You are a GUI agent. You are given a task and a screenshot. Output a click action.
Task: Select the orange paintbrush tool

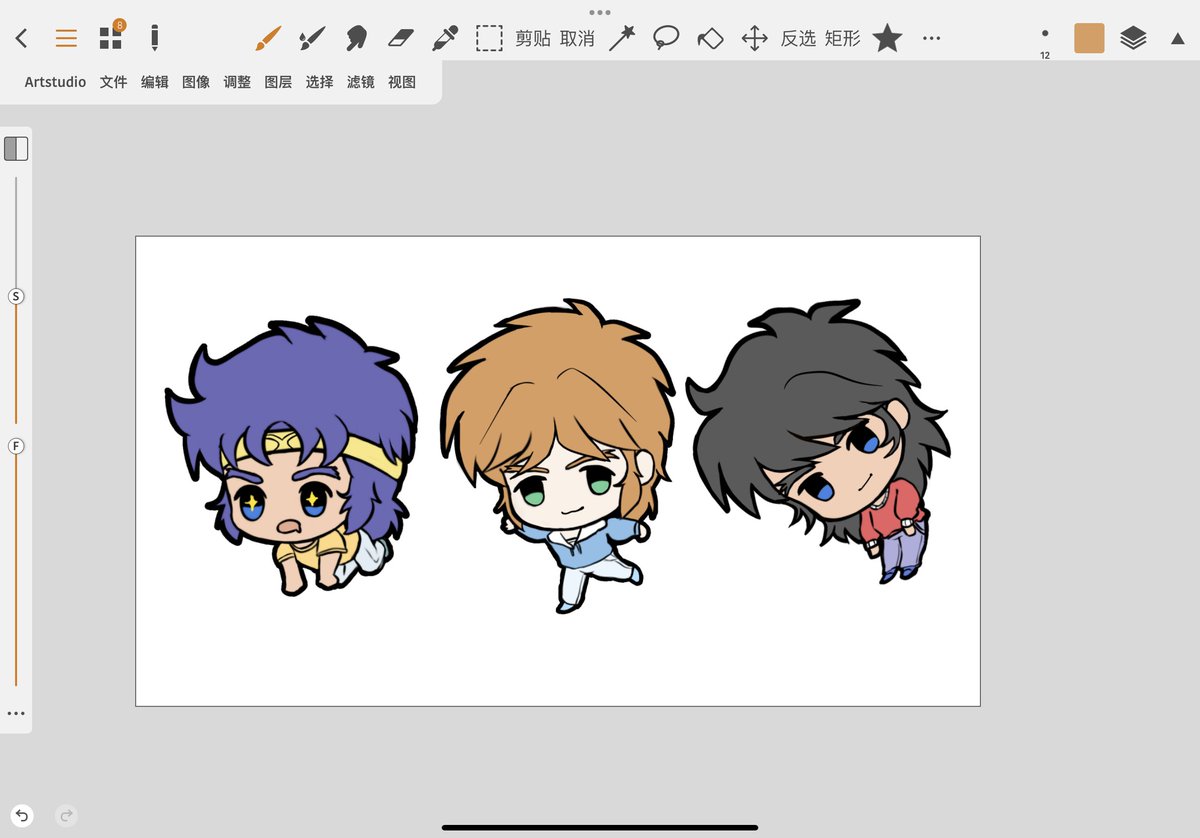(x=267, y=38)
